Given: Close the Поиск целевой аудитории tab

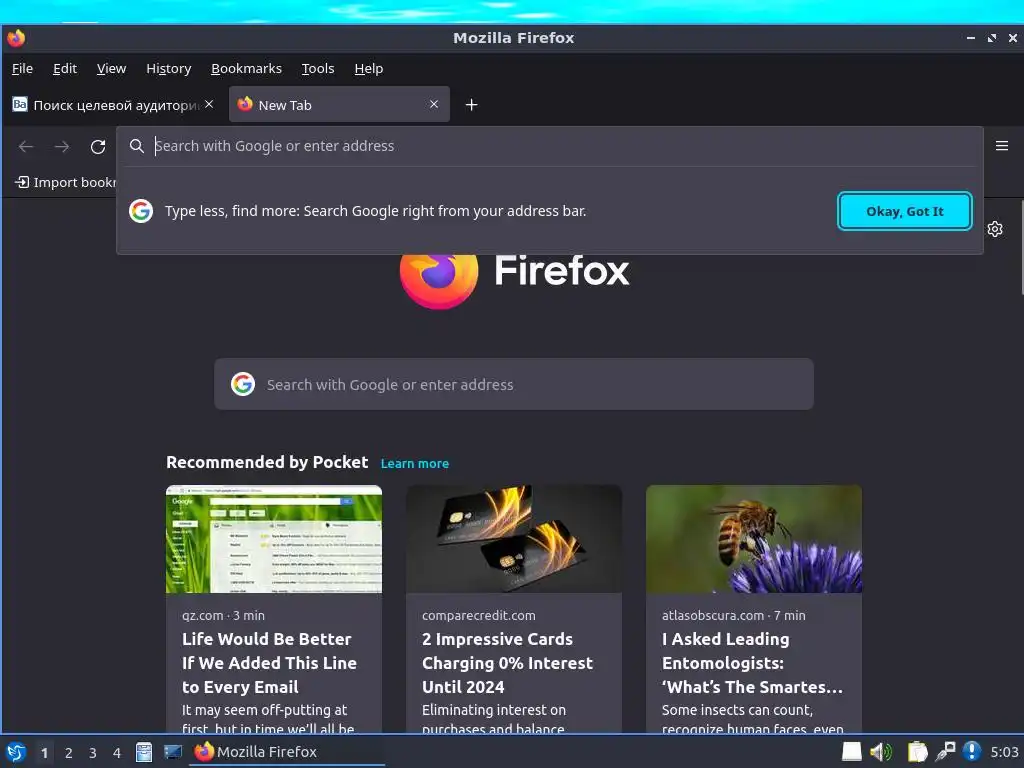Looking at the screenshot, I should (209, 104).
